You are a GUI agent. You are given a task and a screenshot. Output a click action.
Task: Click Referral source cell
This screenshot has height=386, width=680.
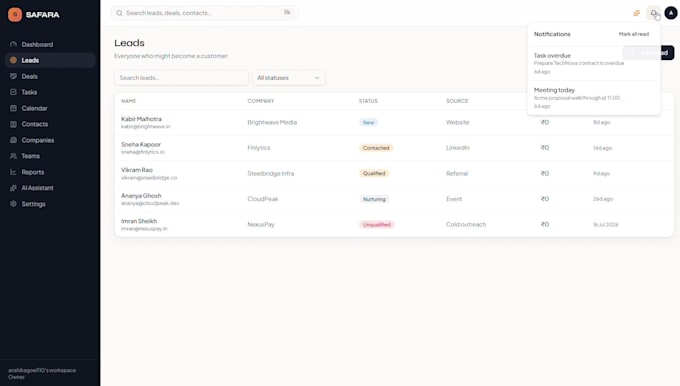pyautogui.click(x=457, y=173)
